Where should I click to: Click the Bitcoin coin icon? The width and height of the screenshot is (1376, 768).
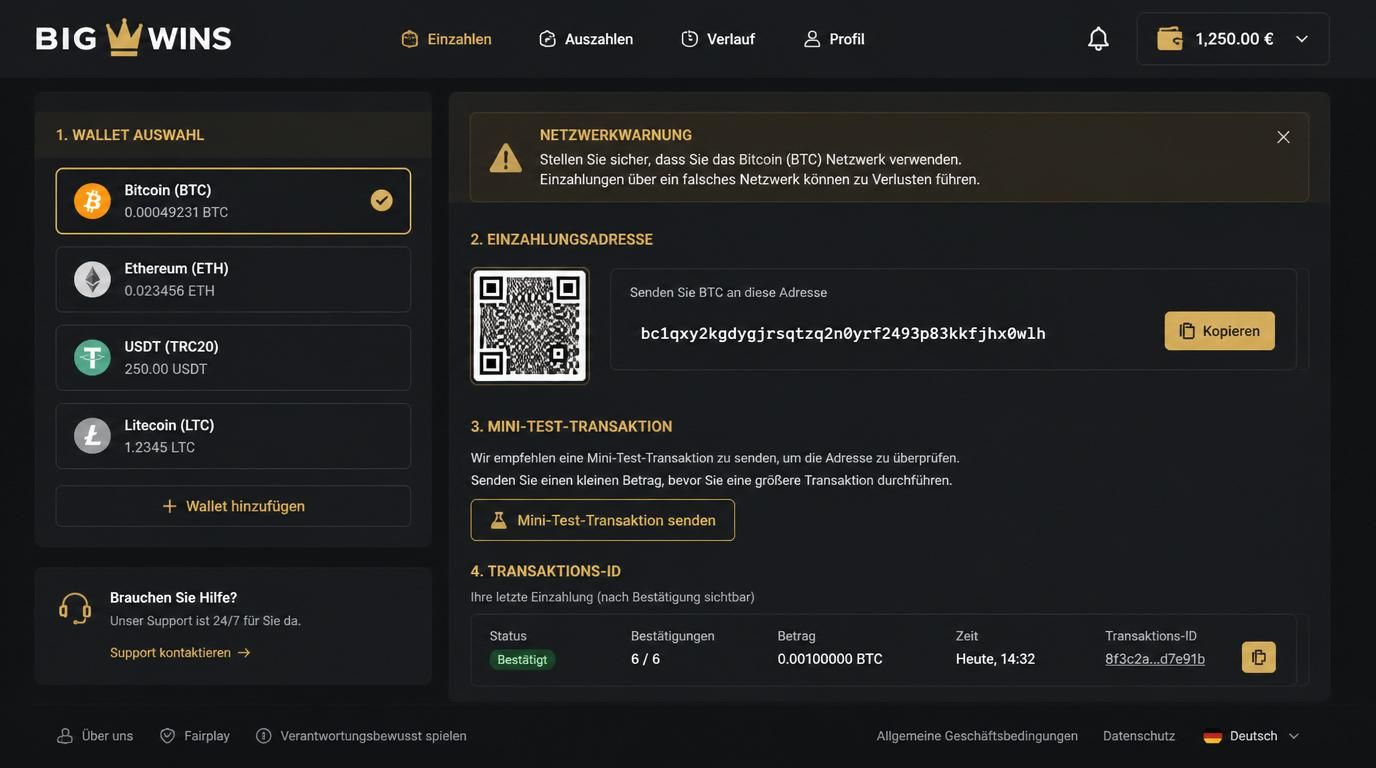92,201
